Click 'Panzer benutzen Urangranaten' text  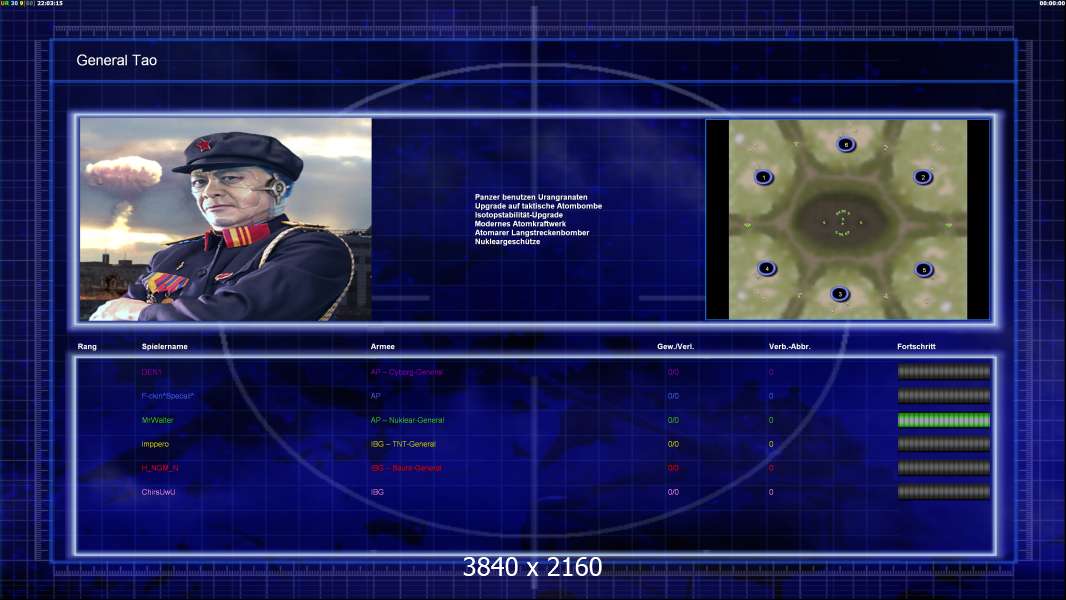click(x=531, y=197)
